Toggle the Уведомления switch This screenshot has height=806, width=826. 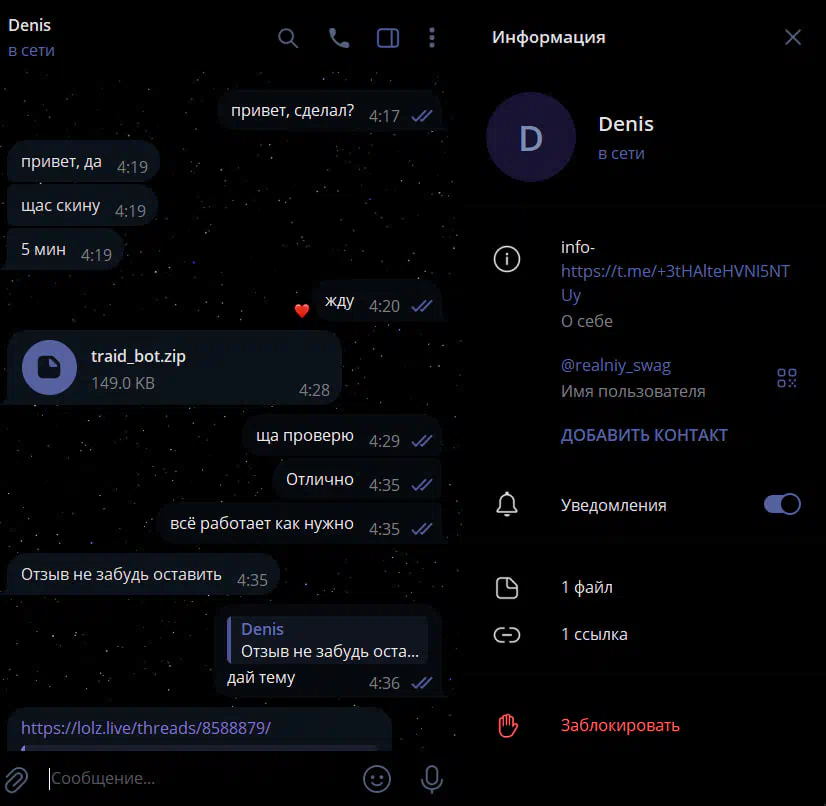point(782,504)
